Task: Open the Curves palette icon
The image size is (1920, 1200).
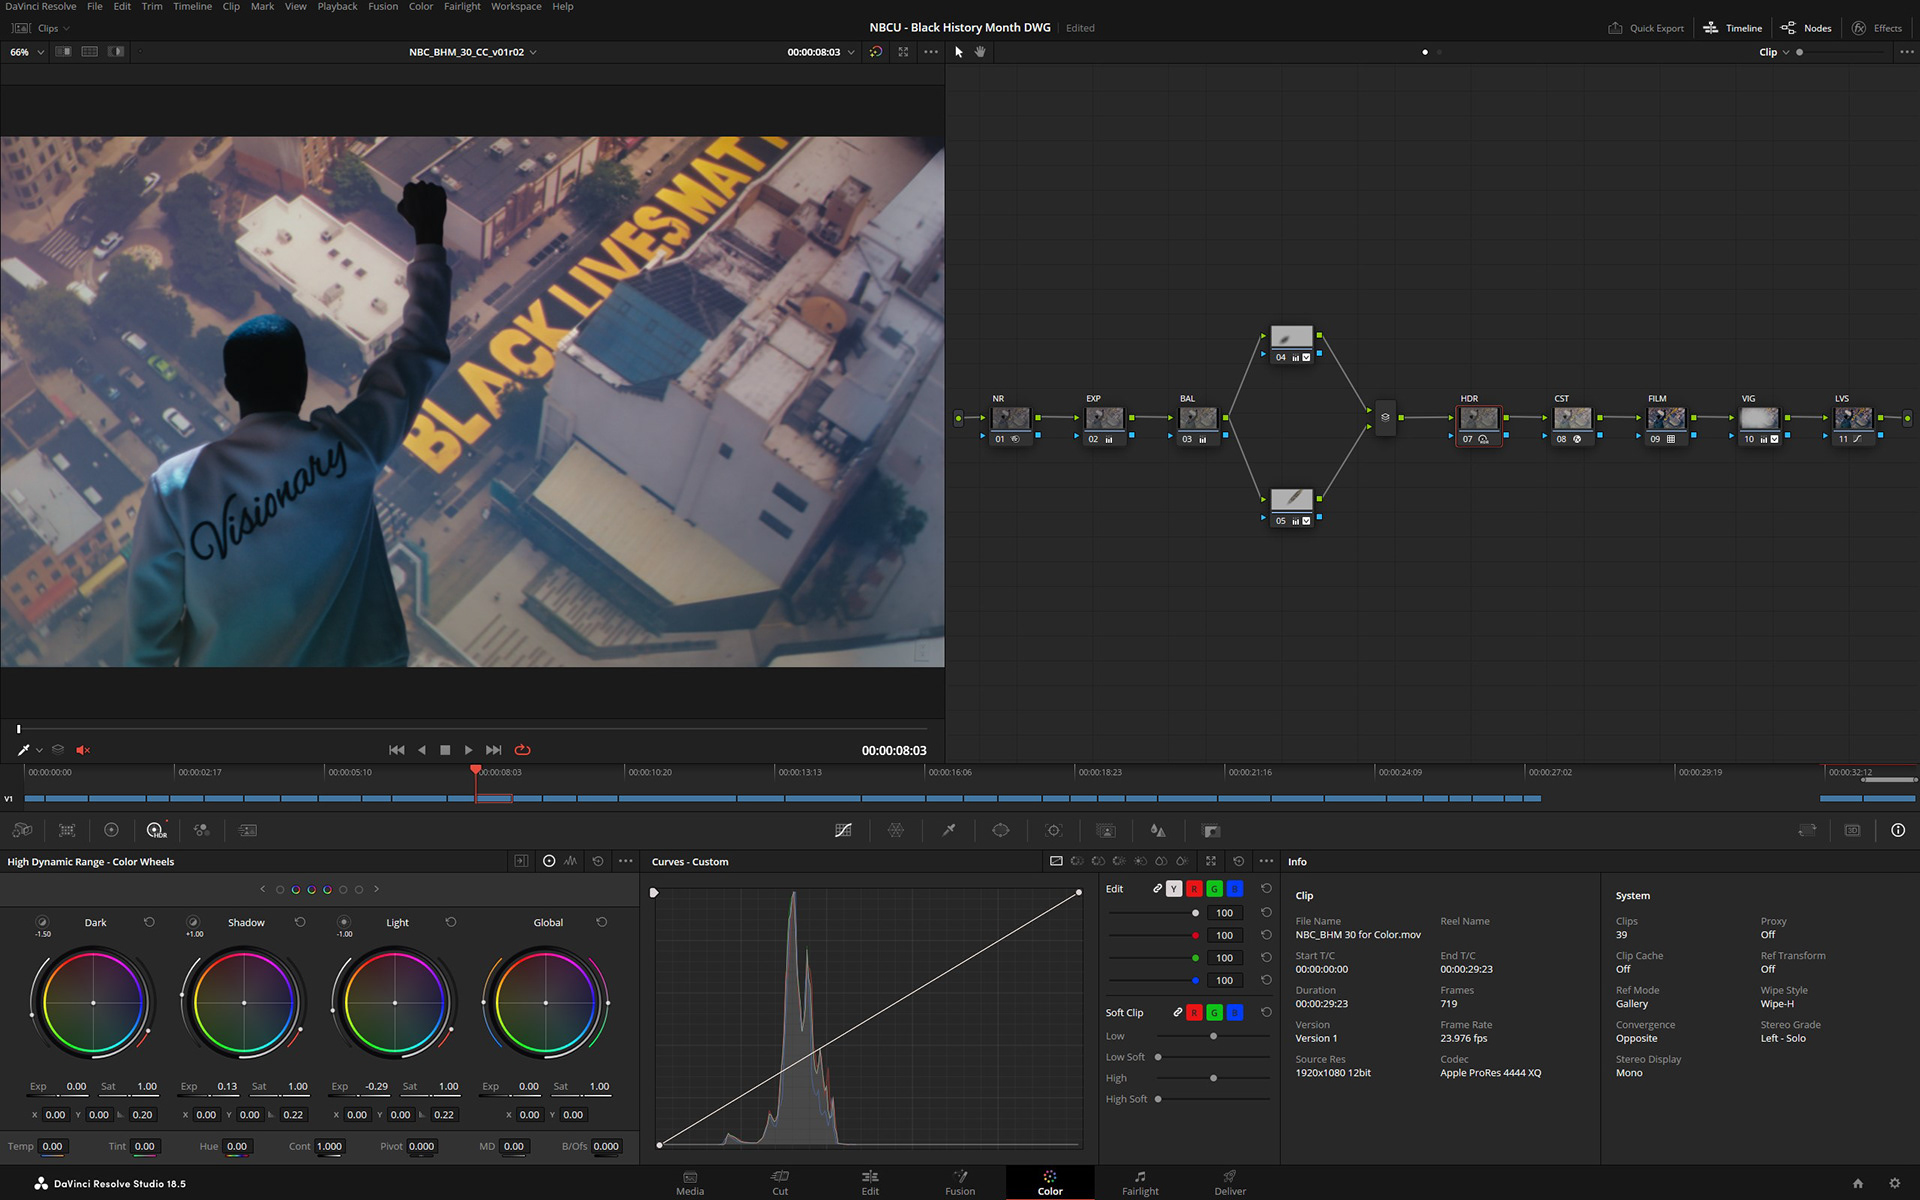Action: point(843,830)
